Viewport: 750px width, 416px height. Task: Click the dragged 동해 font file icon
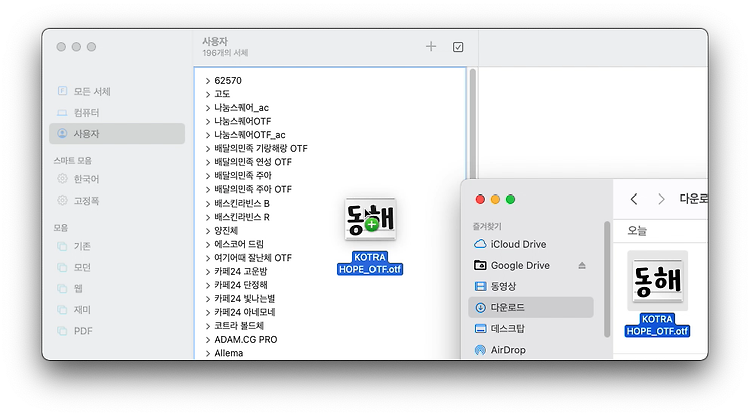[370, 219]
